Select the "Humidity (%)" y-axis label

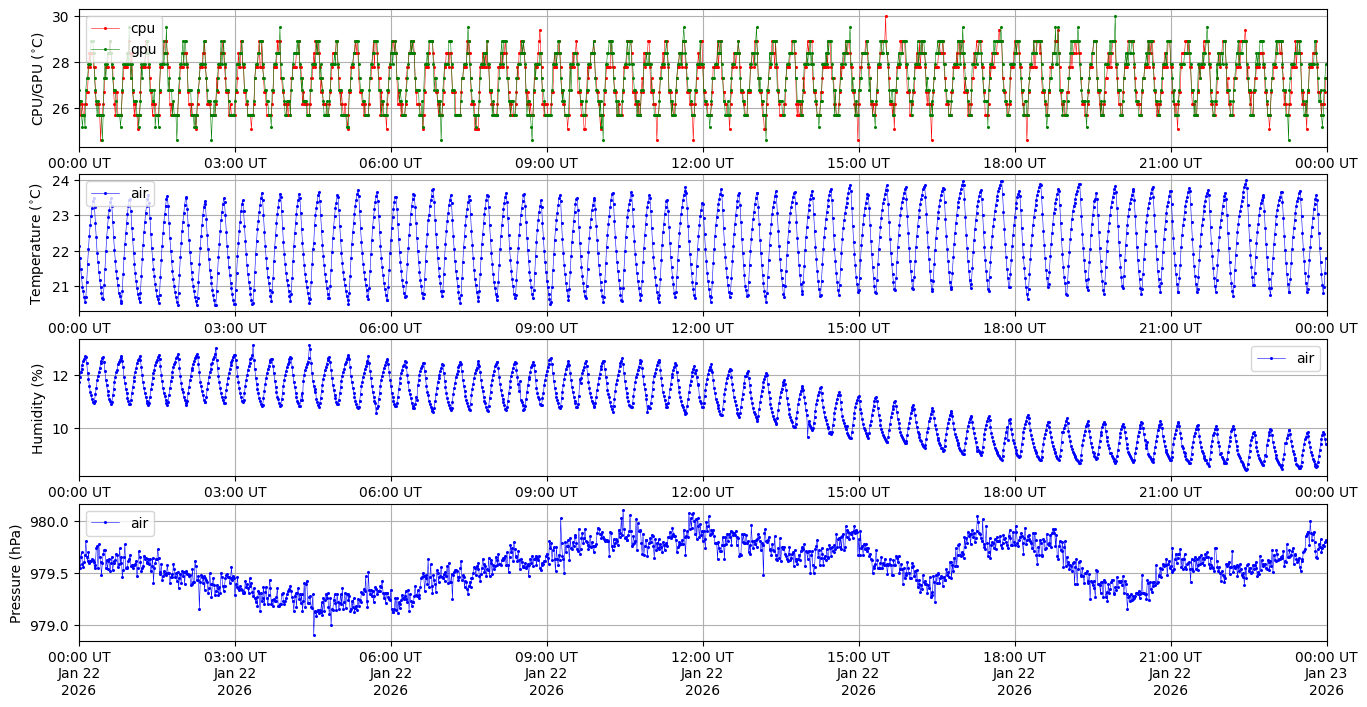click(38, 408)
